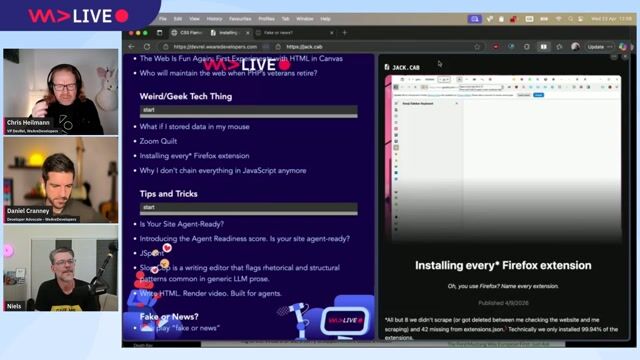Click 'start' bar under Weird/Geek Tech Thing

coord(249,111)
